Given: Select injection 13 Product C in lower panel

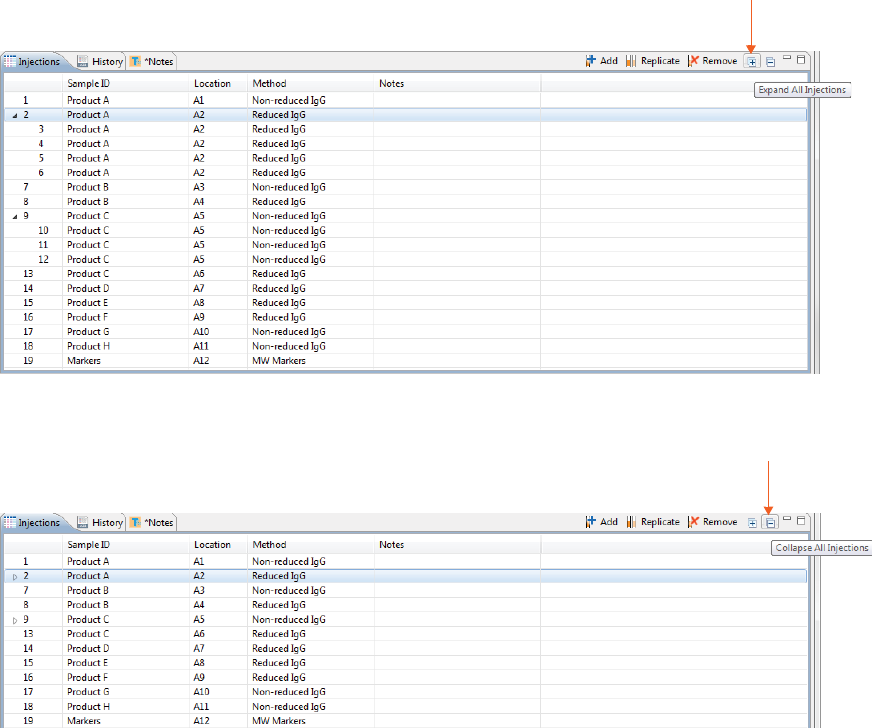Looking at the screenshot, I should pos(406,634).
